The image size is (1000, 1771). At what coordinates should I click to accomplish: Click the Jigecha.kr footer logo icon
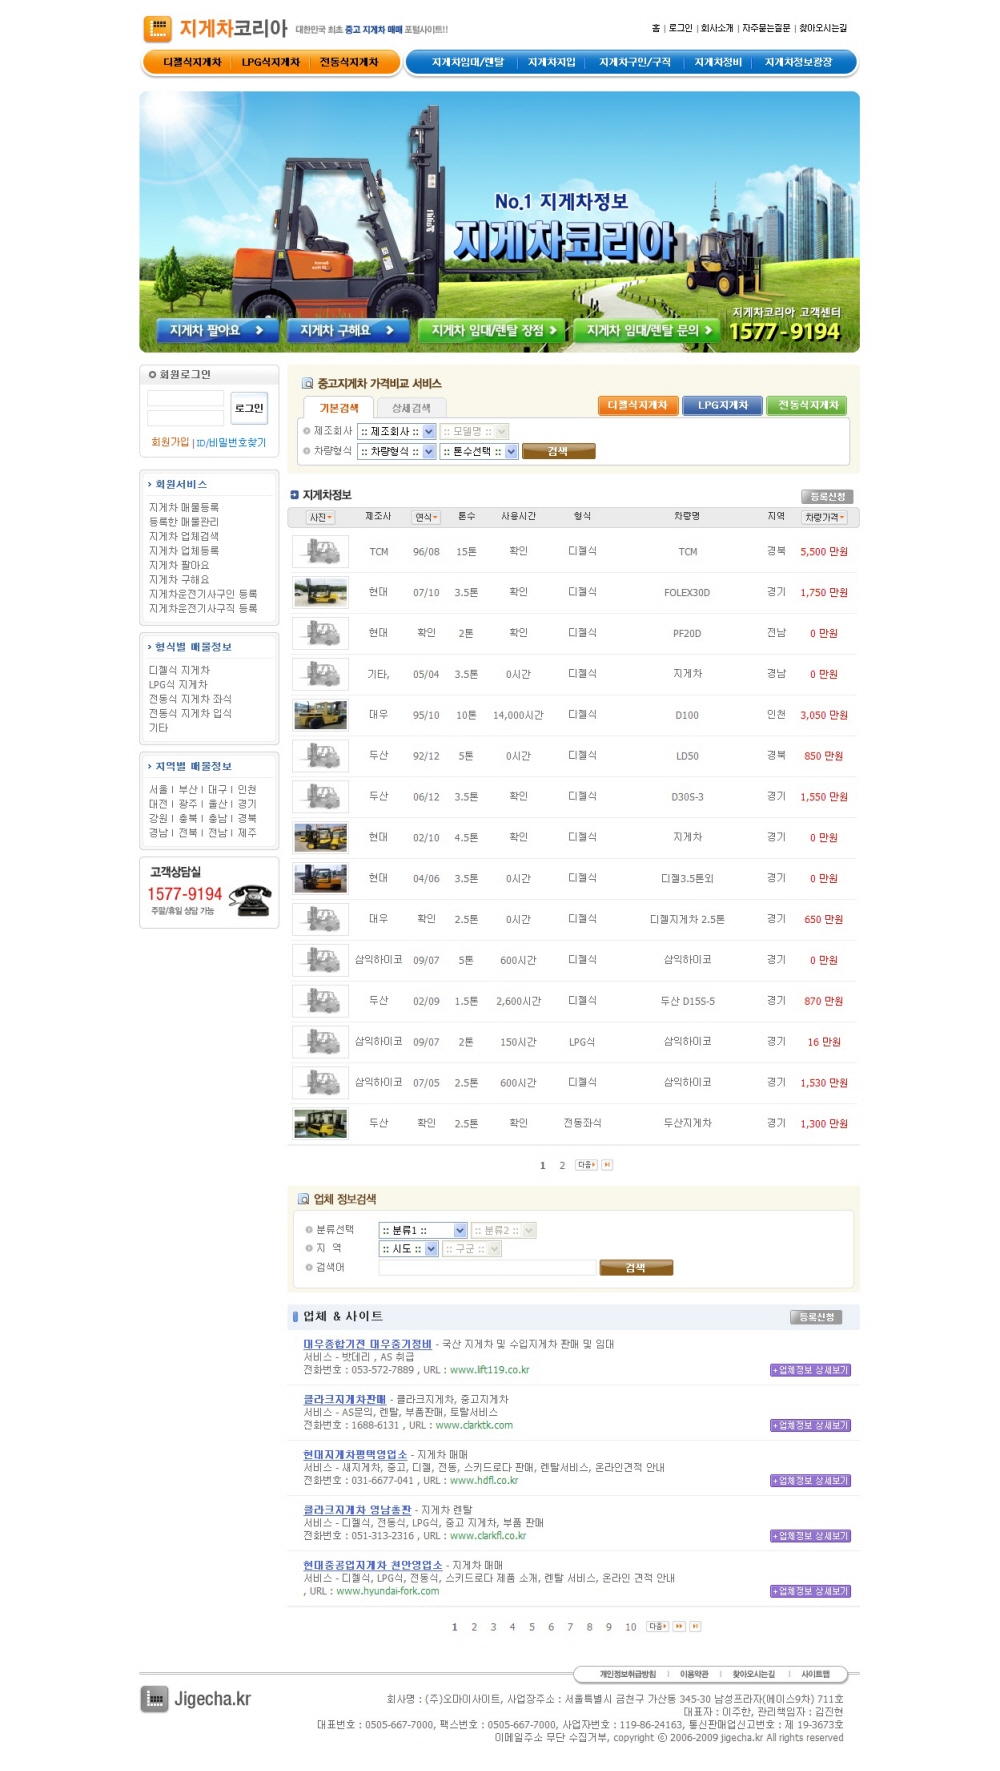click(x=154, y=1699)
